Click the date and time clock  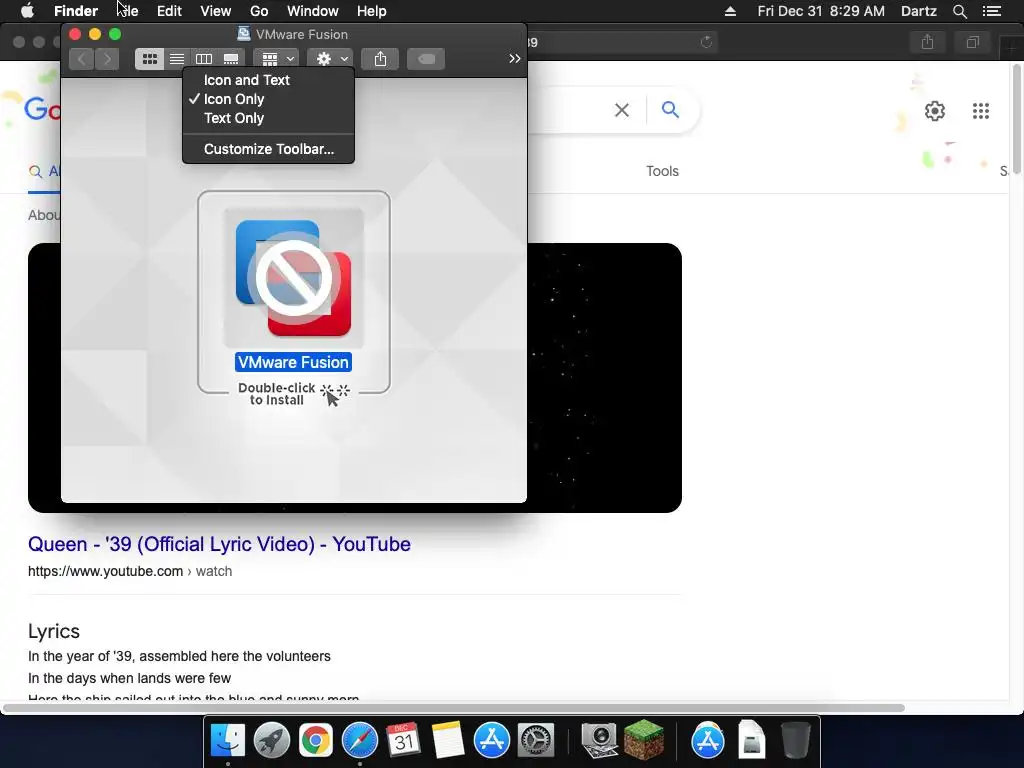point(821,10)
